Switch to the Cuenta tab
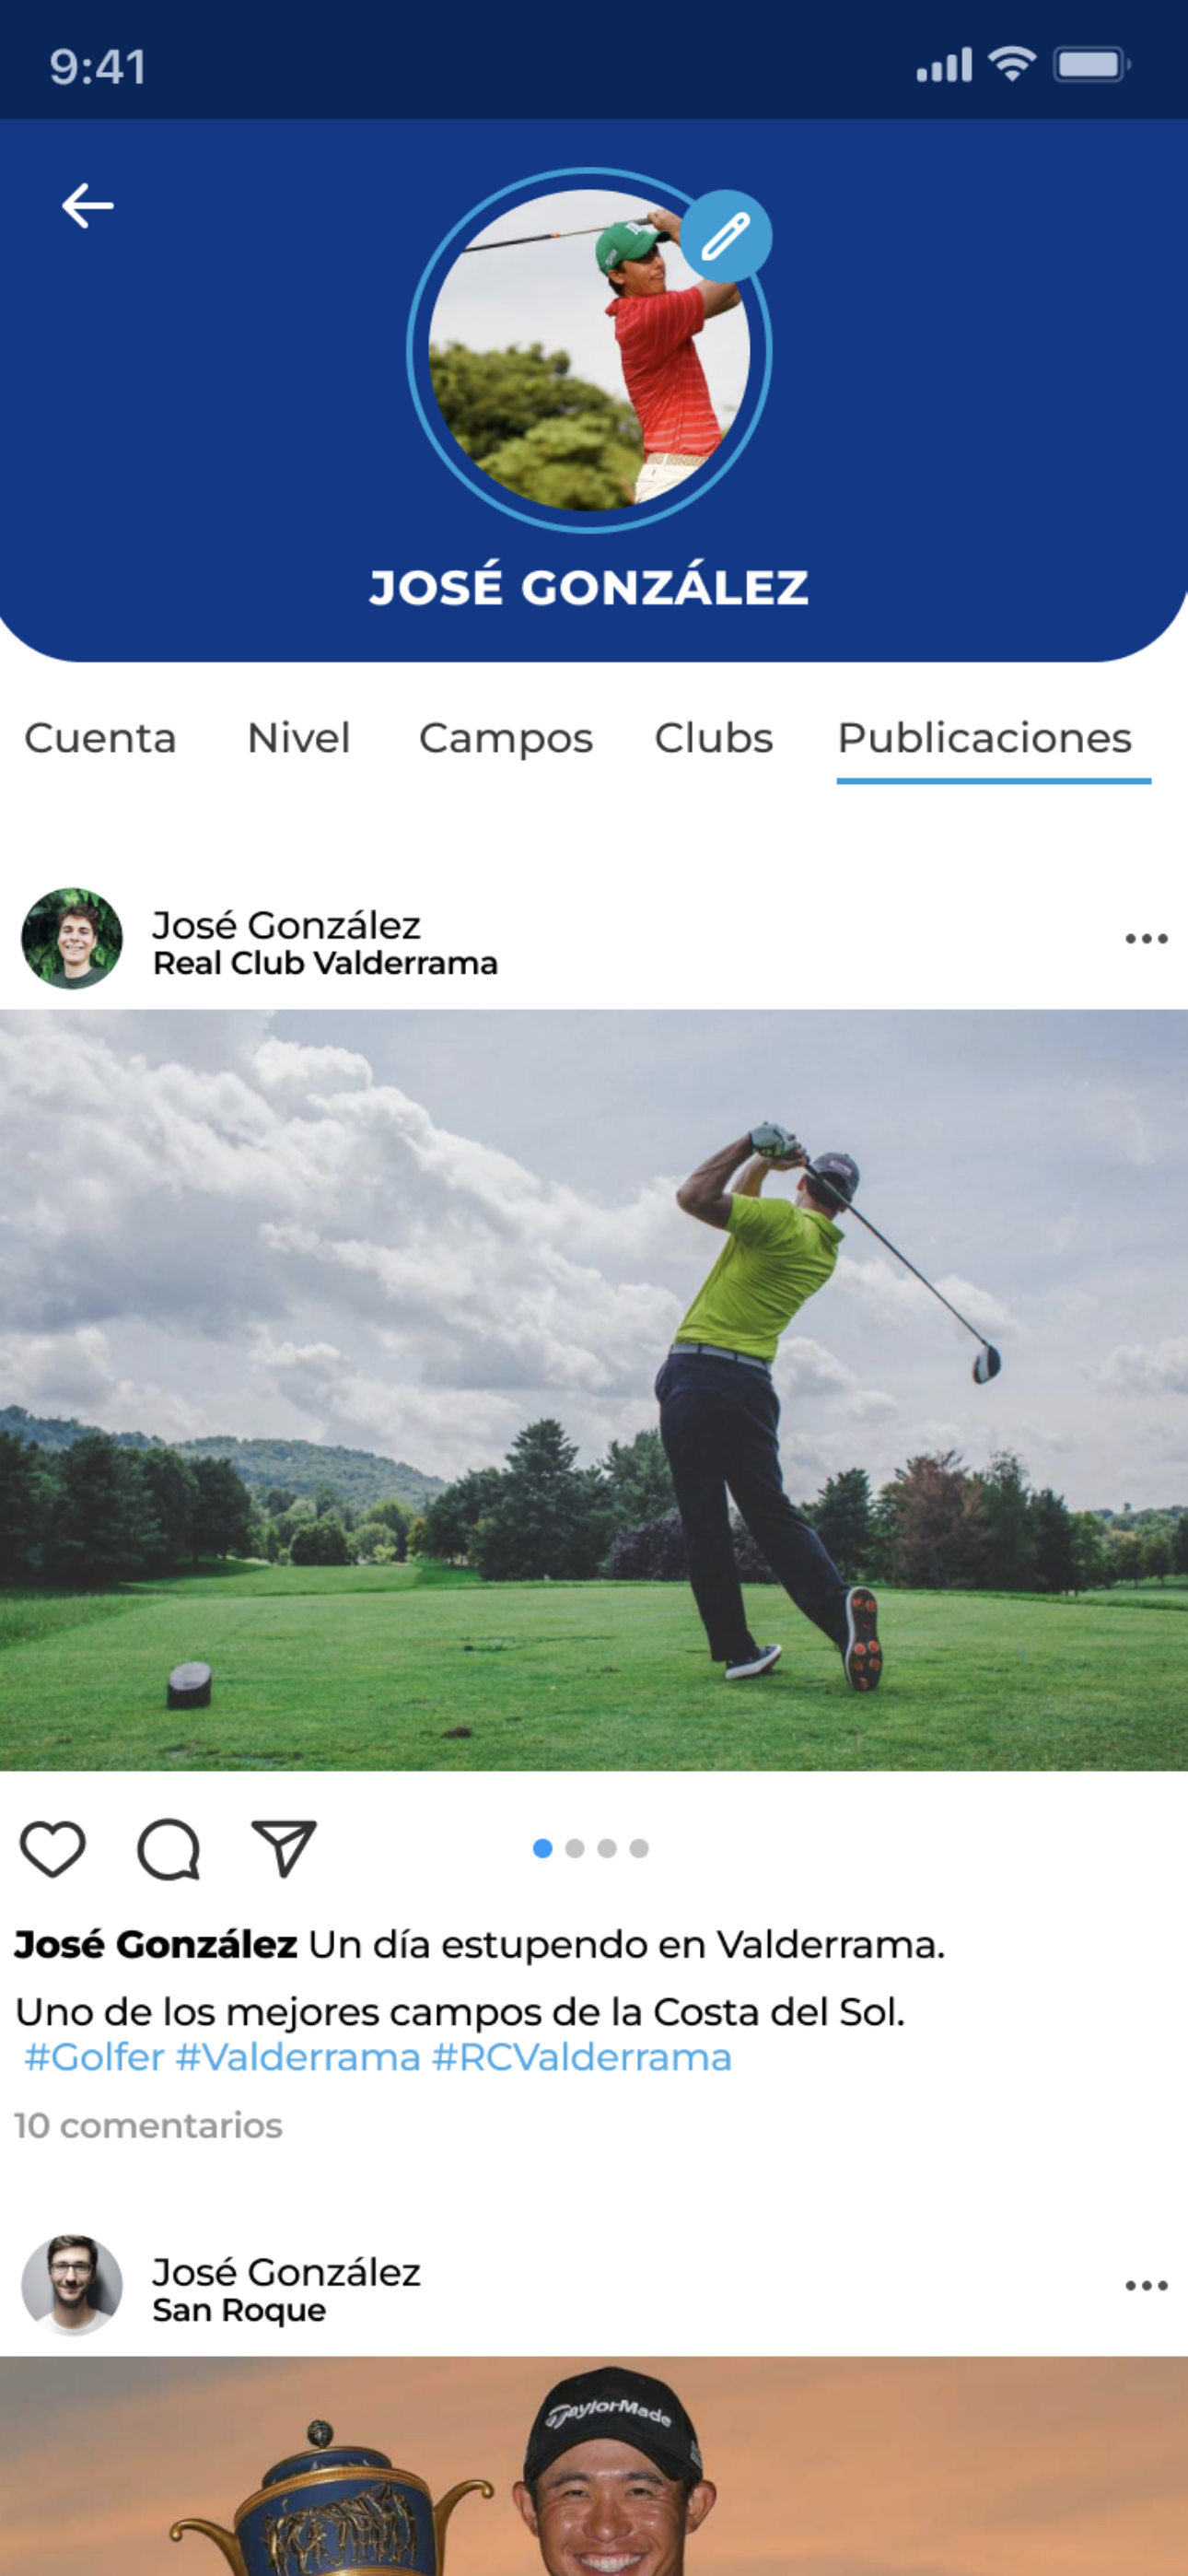The image size is (1188, 2576). 100,738
